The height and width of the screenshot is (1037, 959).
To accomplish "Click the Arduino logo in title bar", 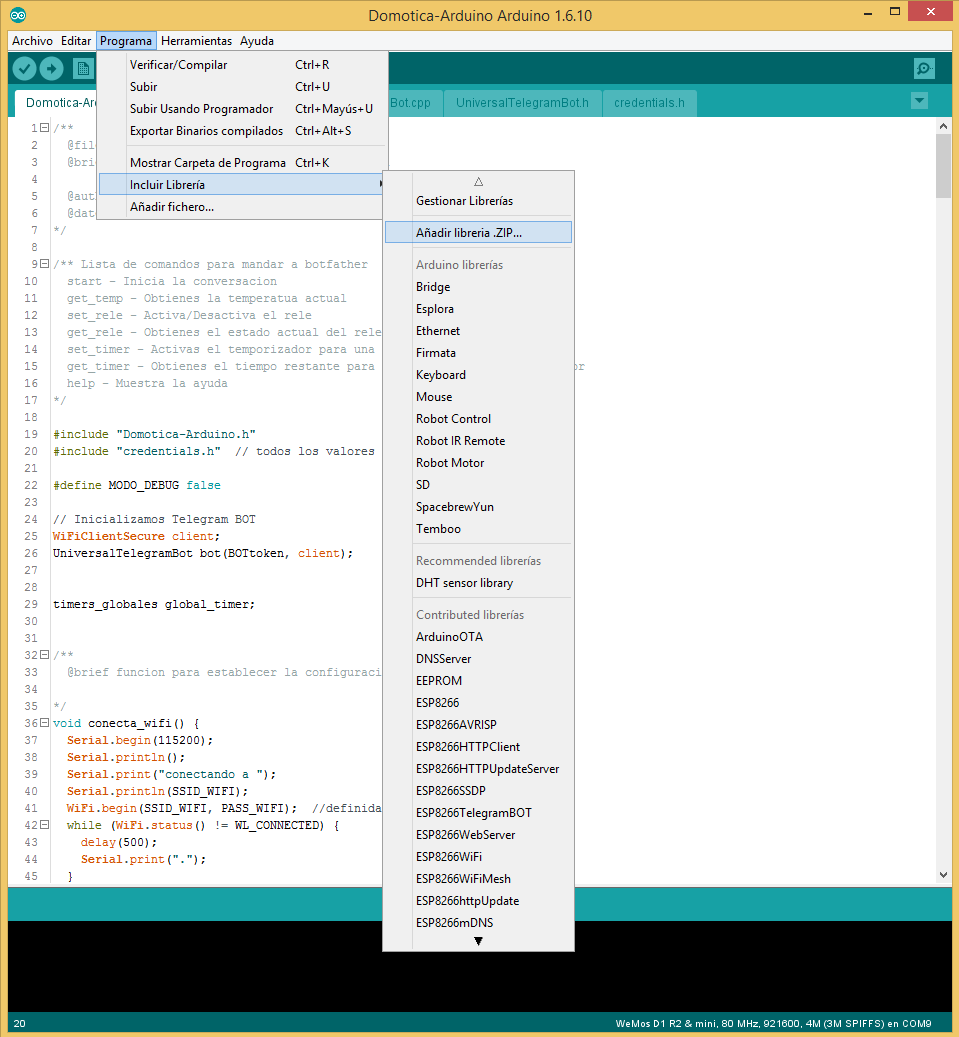I will pos(19,15).
